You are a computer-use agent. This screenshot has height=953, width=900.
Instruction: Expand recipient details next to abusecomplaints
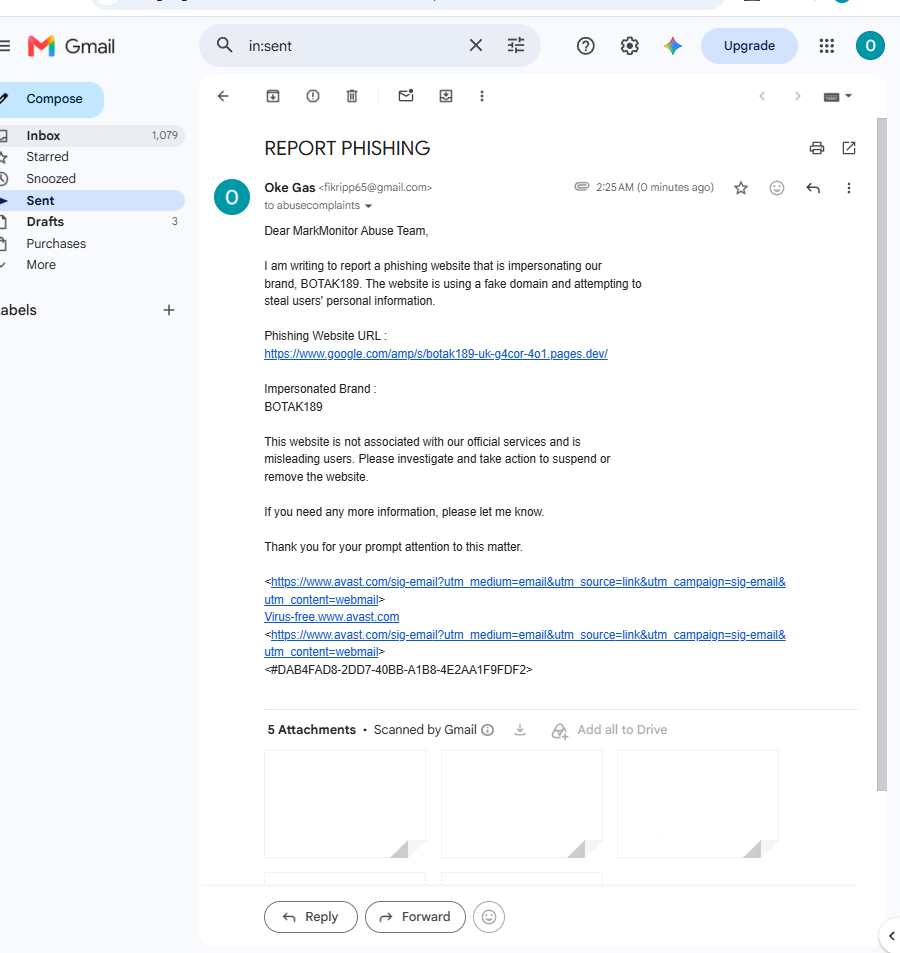click(368, 206)
